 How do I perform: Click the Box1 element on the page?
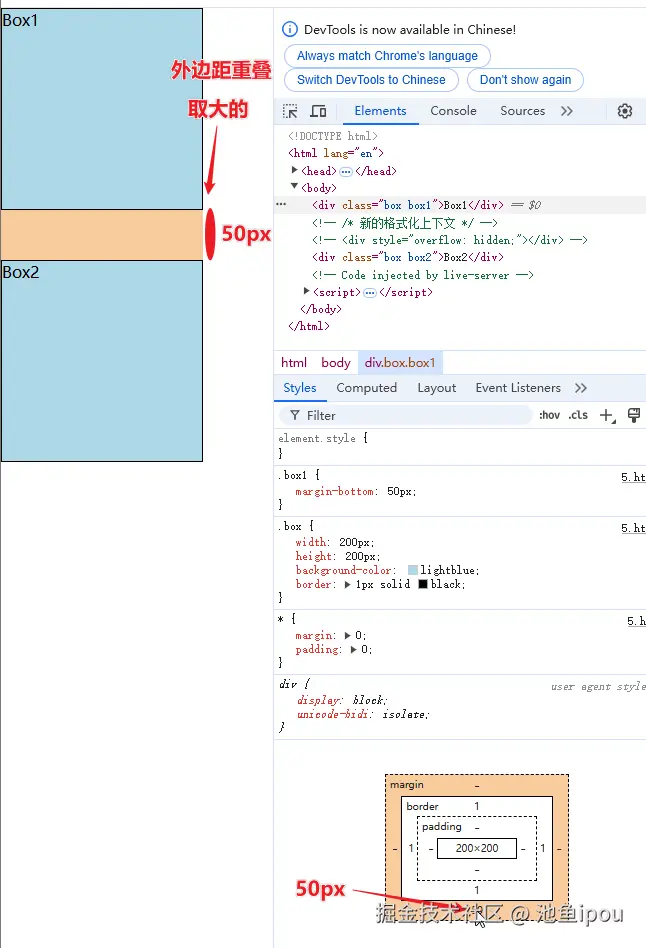coord(102,109)
